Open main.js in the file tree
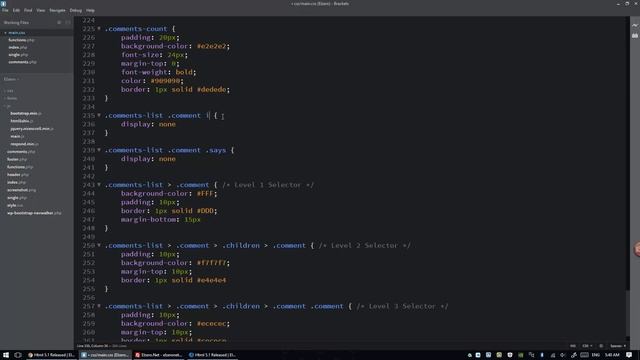640x360 pixels. tap(17, 136)
